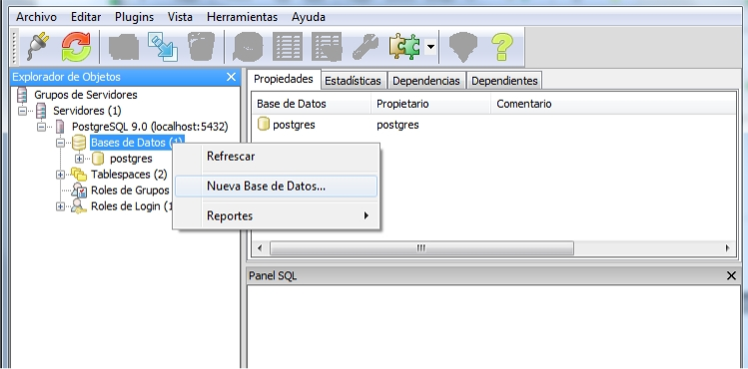The image size is (748, 369).
Task: Click the Base de Datos column header
Action: point(311,103)
